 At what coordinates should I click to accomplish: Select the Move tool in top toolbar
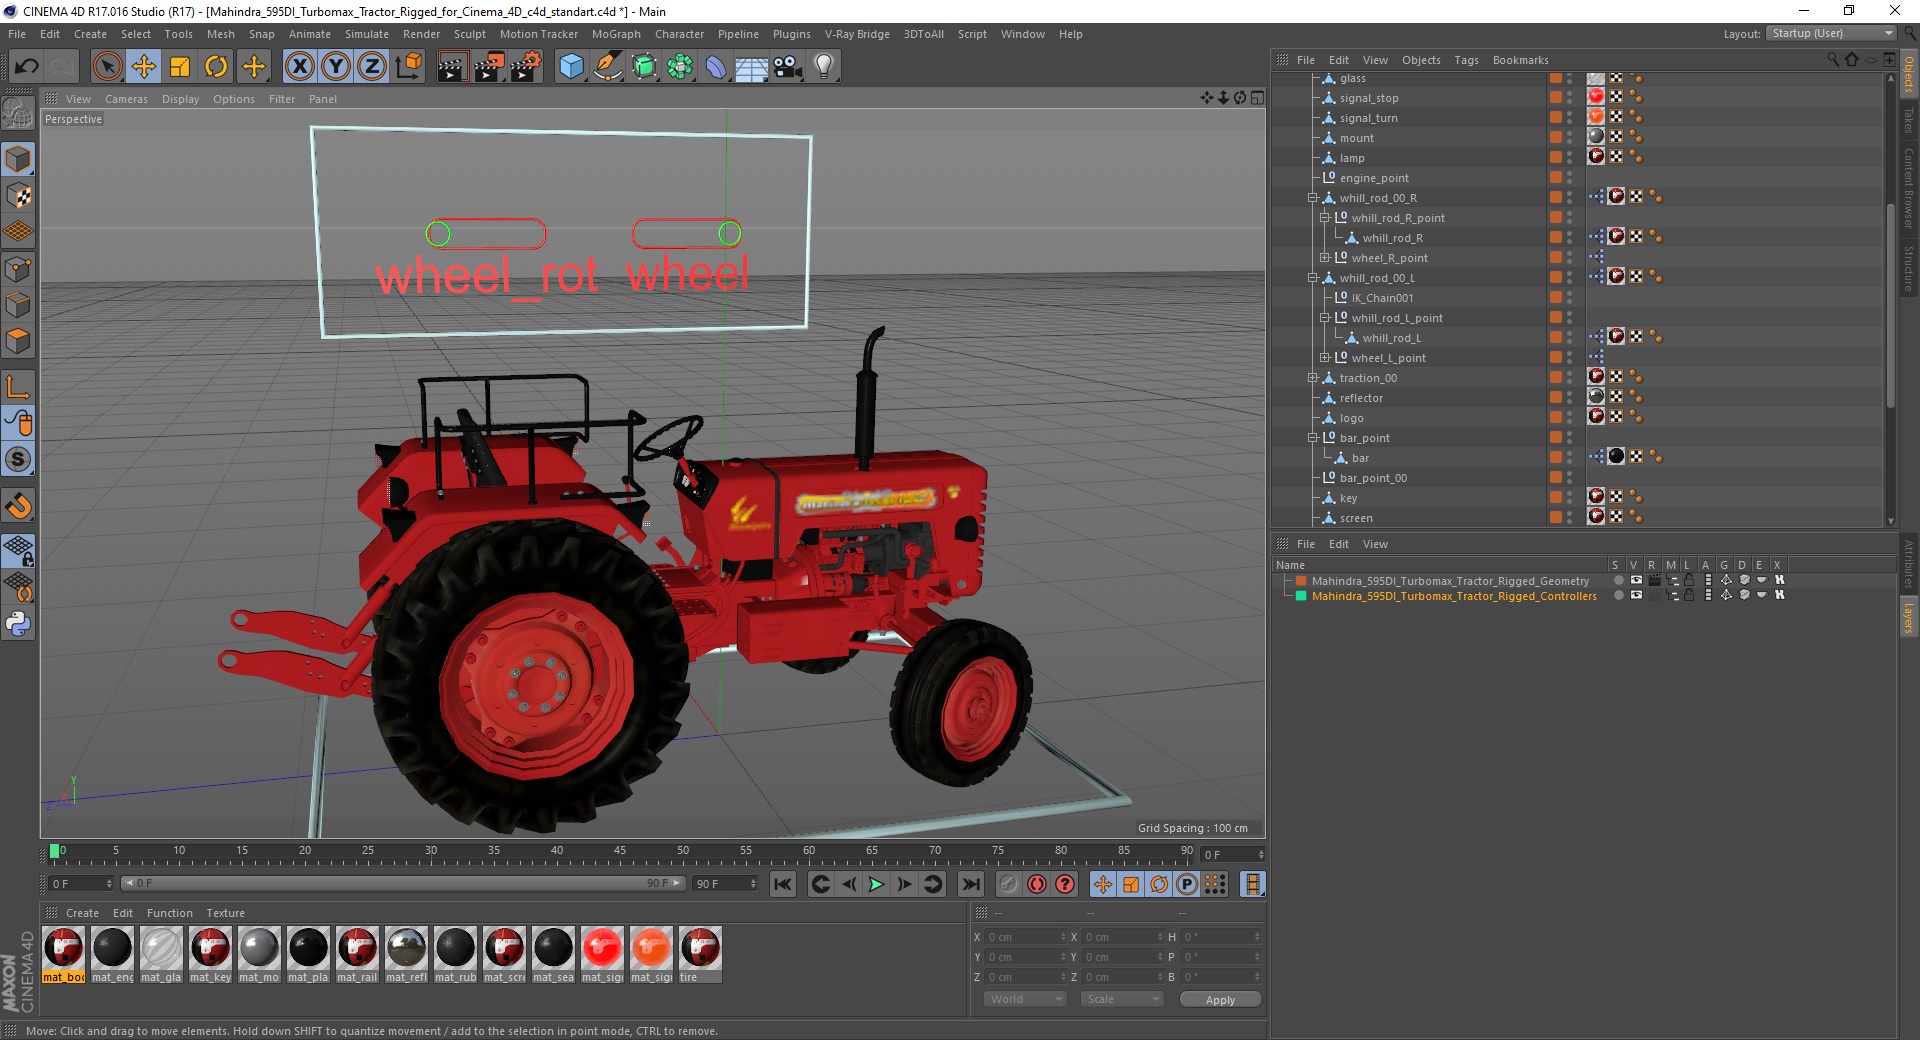point(144,67)
